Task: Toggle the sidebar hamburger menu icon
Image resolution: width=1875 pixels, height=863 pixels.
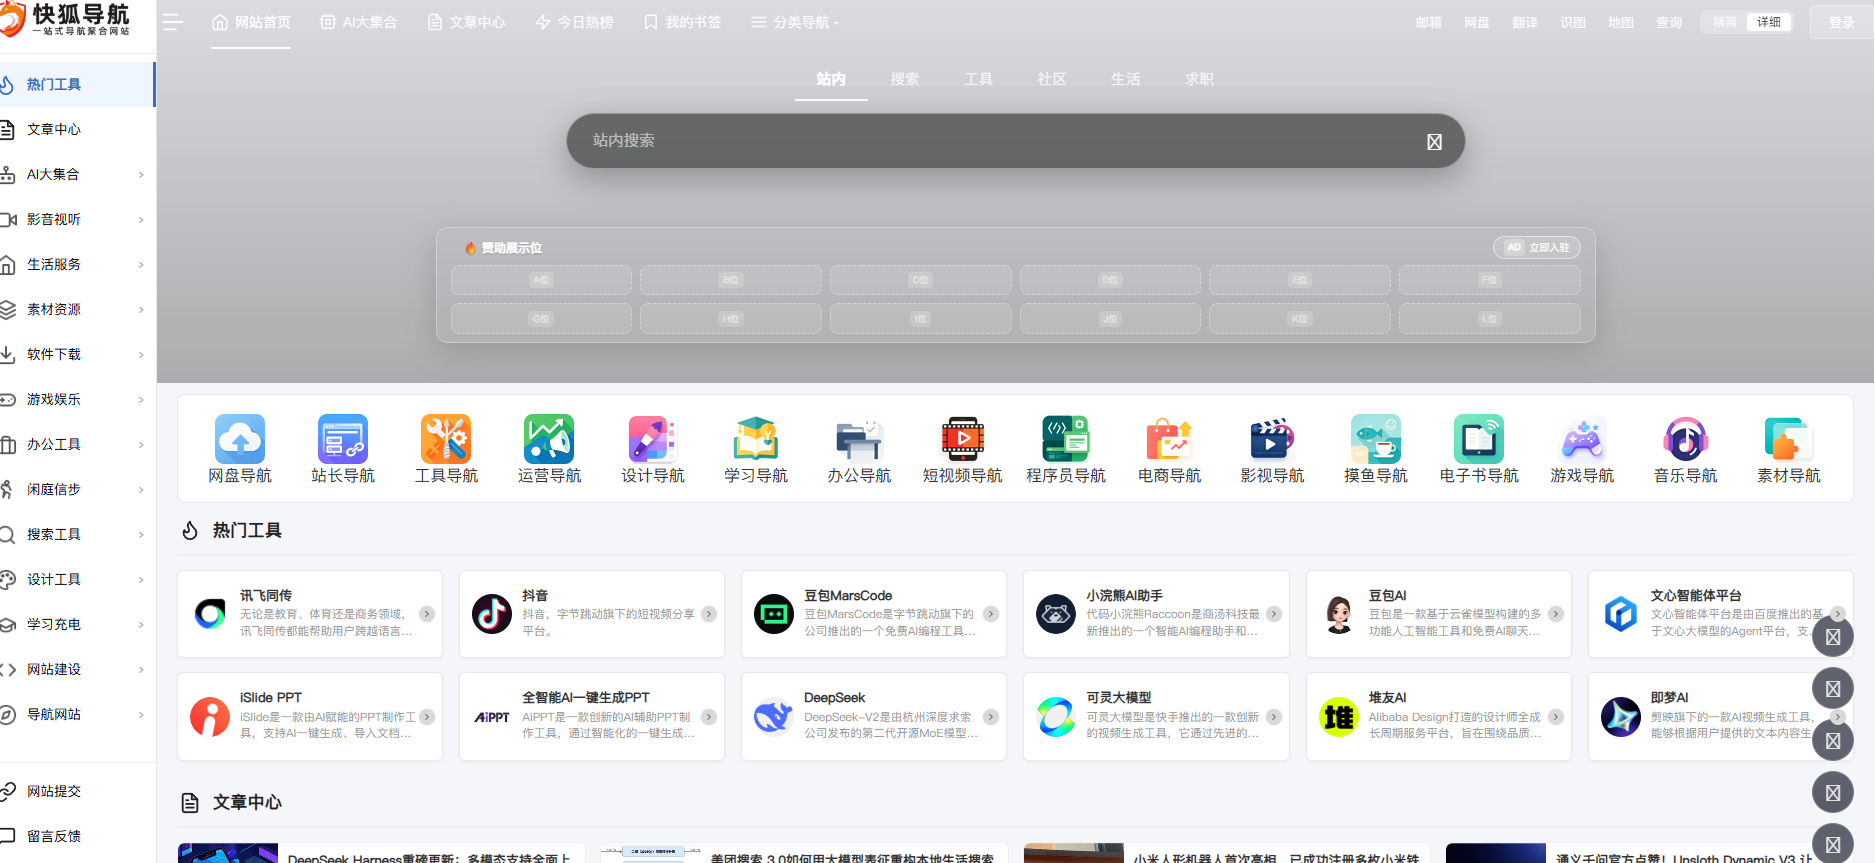Action: click(x=172, y=22)
